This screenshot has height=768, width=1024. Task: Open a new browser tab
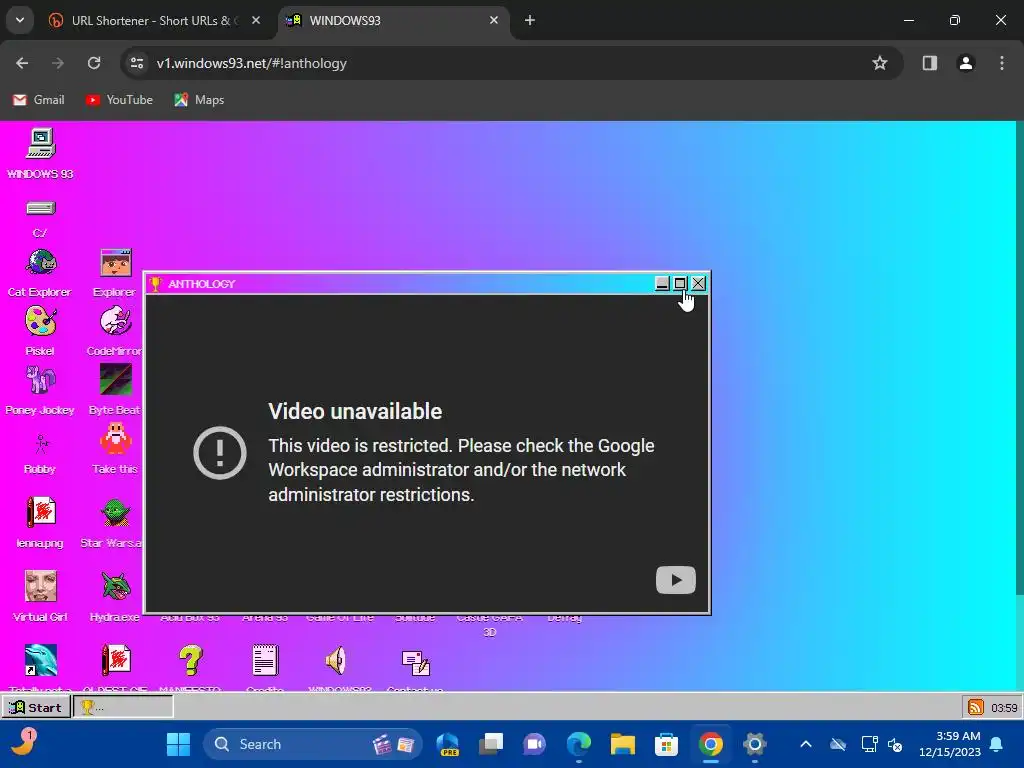pos(530,20)
